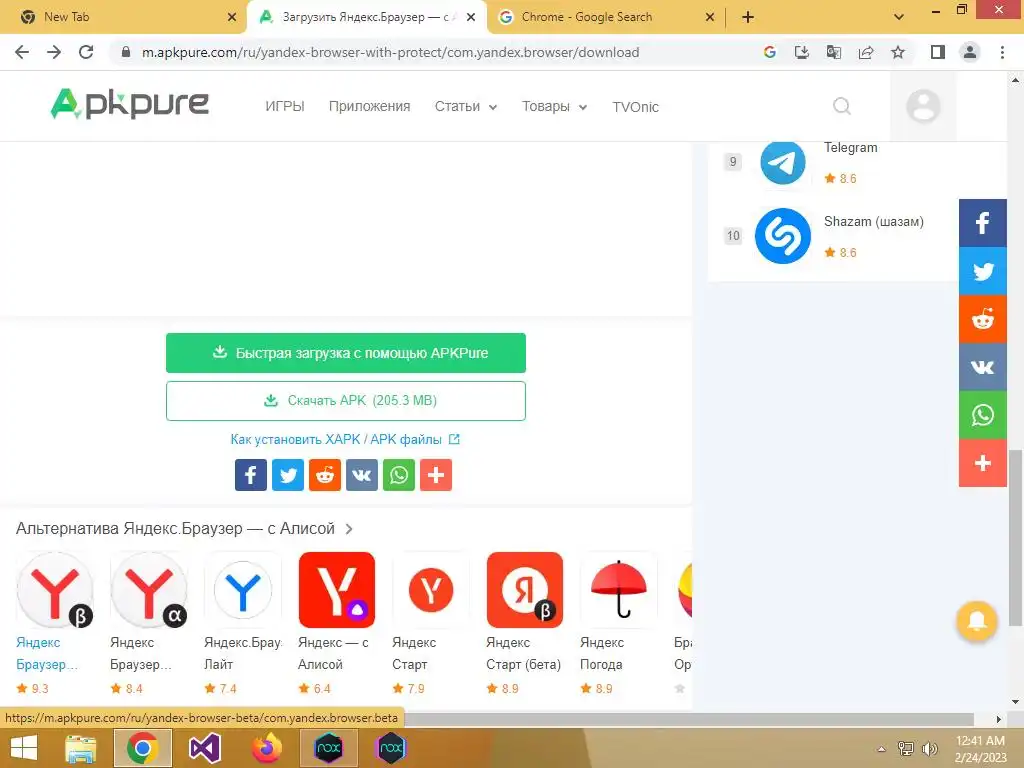Click the Google icon in address bar

click(x=770, y=52)
